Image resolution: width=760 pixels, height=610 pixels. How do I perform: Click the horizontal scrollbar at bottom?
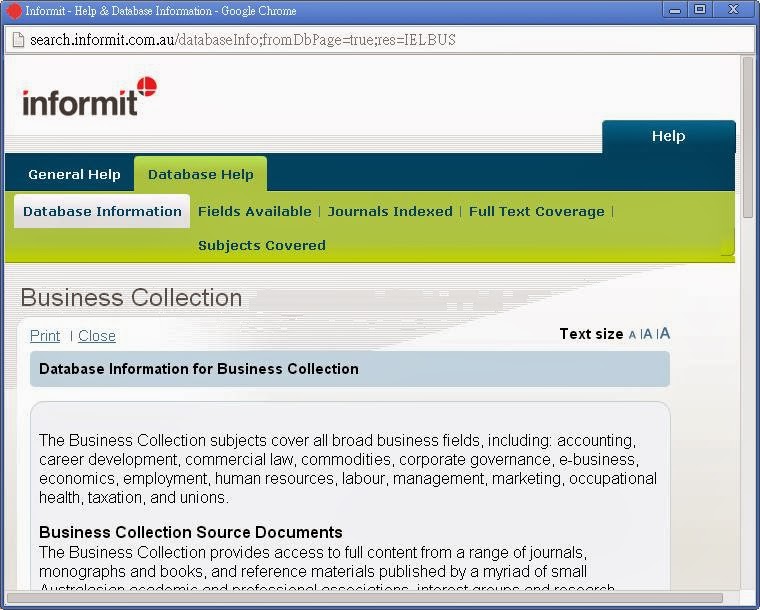(364, 598)
